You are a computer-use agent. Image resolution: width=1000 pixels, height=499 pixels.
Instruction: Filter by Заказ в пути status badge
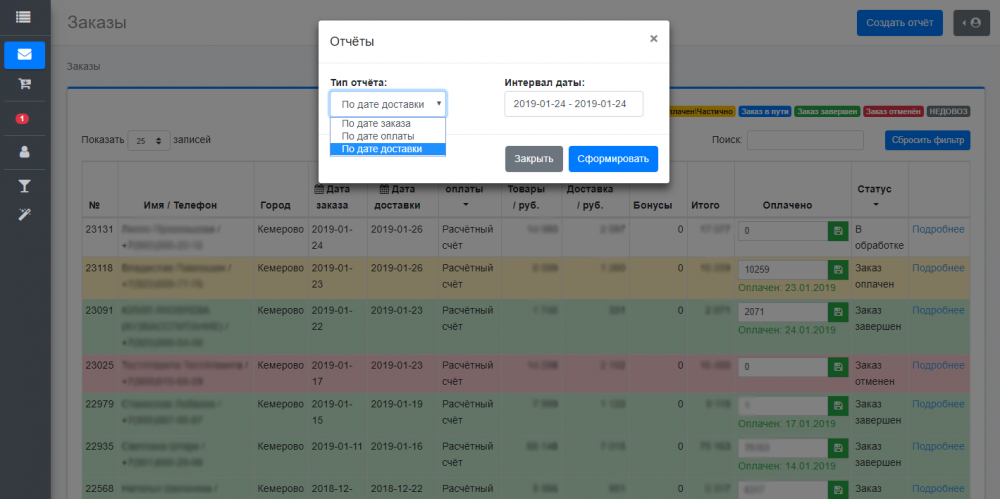coord(765,112)
